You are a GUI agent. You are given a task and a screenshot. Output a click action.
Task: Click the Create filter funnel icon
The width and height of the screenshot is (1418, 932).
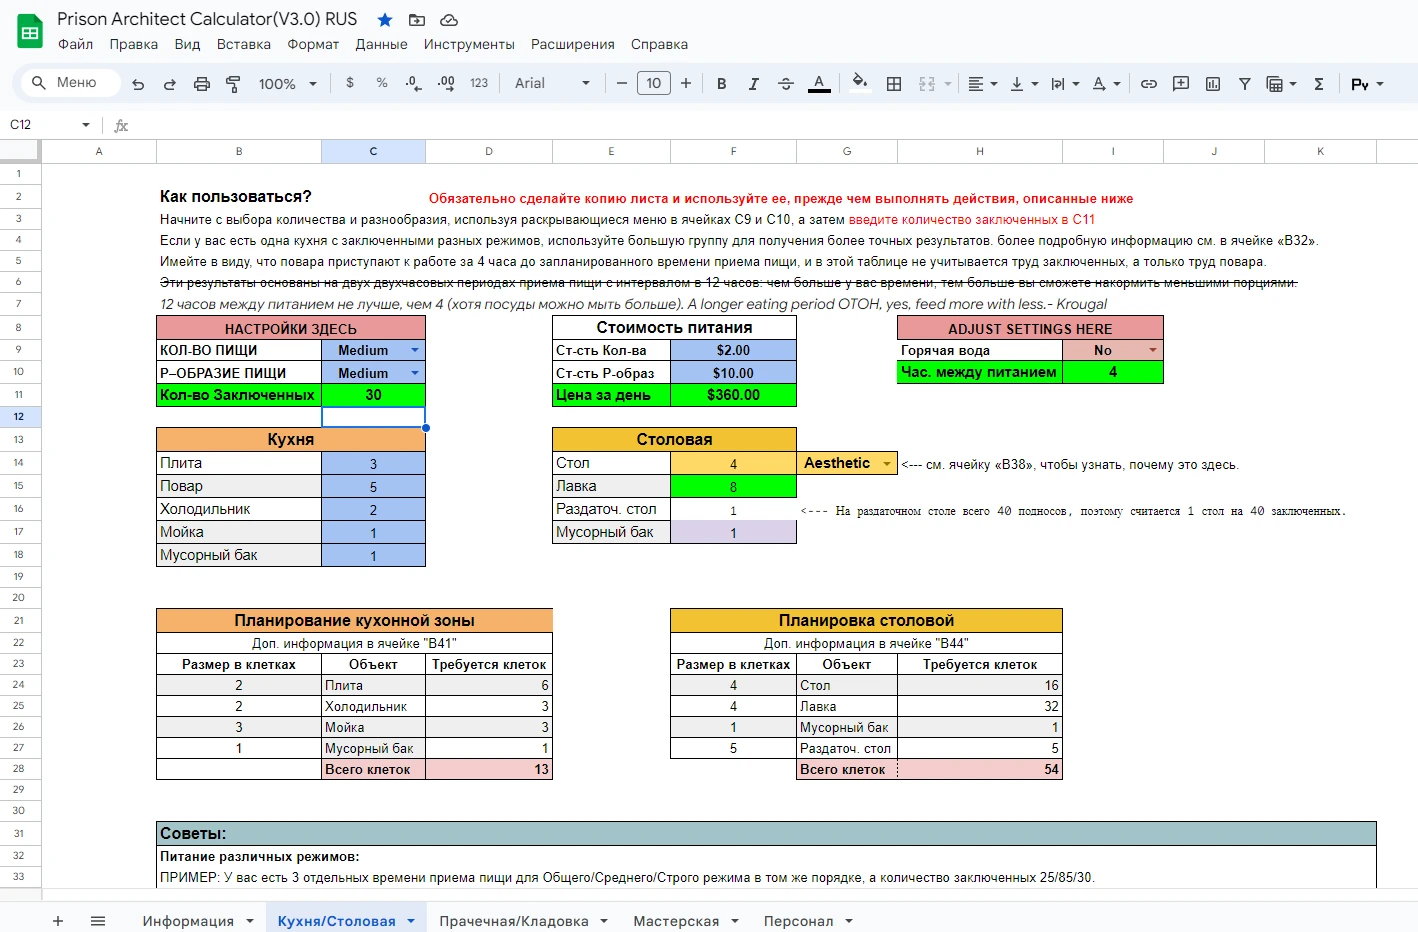pos(1245,84)
